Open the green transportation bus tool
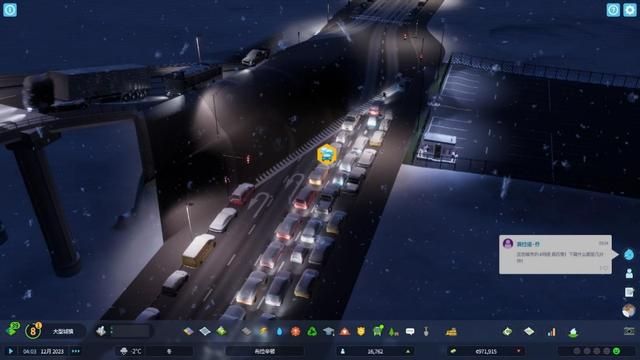The image size is (640, 360). point(378,330)
